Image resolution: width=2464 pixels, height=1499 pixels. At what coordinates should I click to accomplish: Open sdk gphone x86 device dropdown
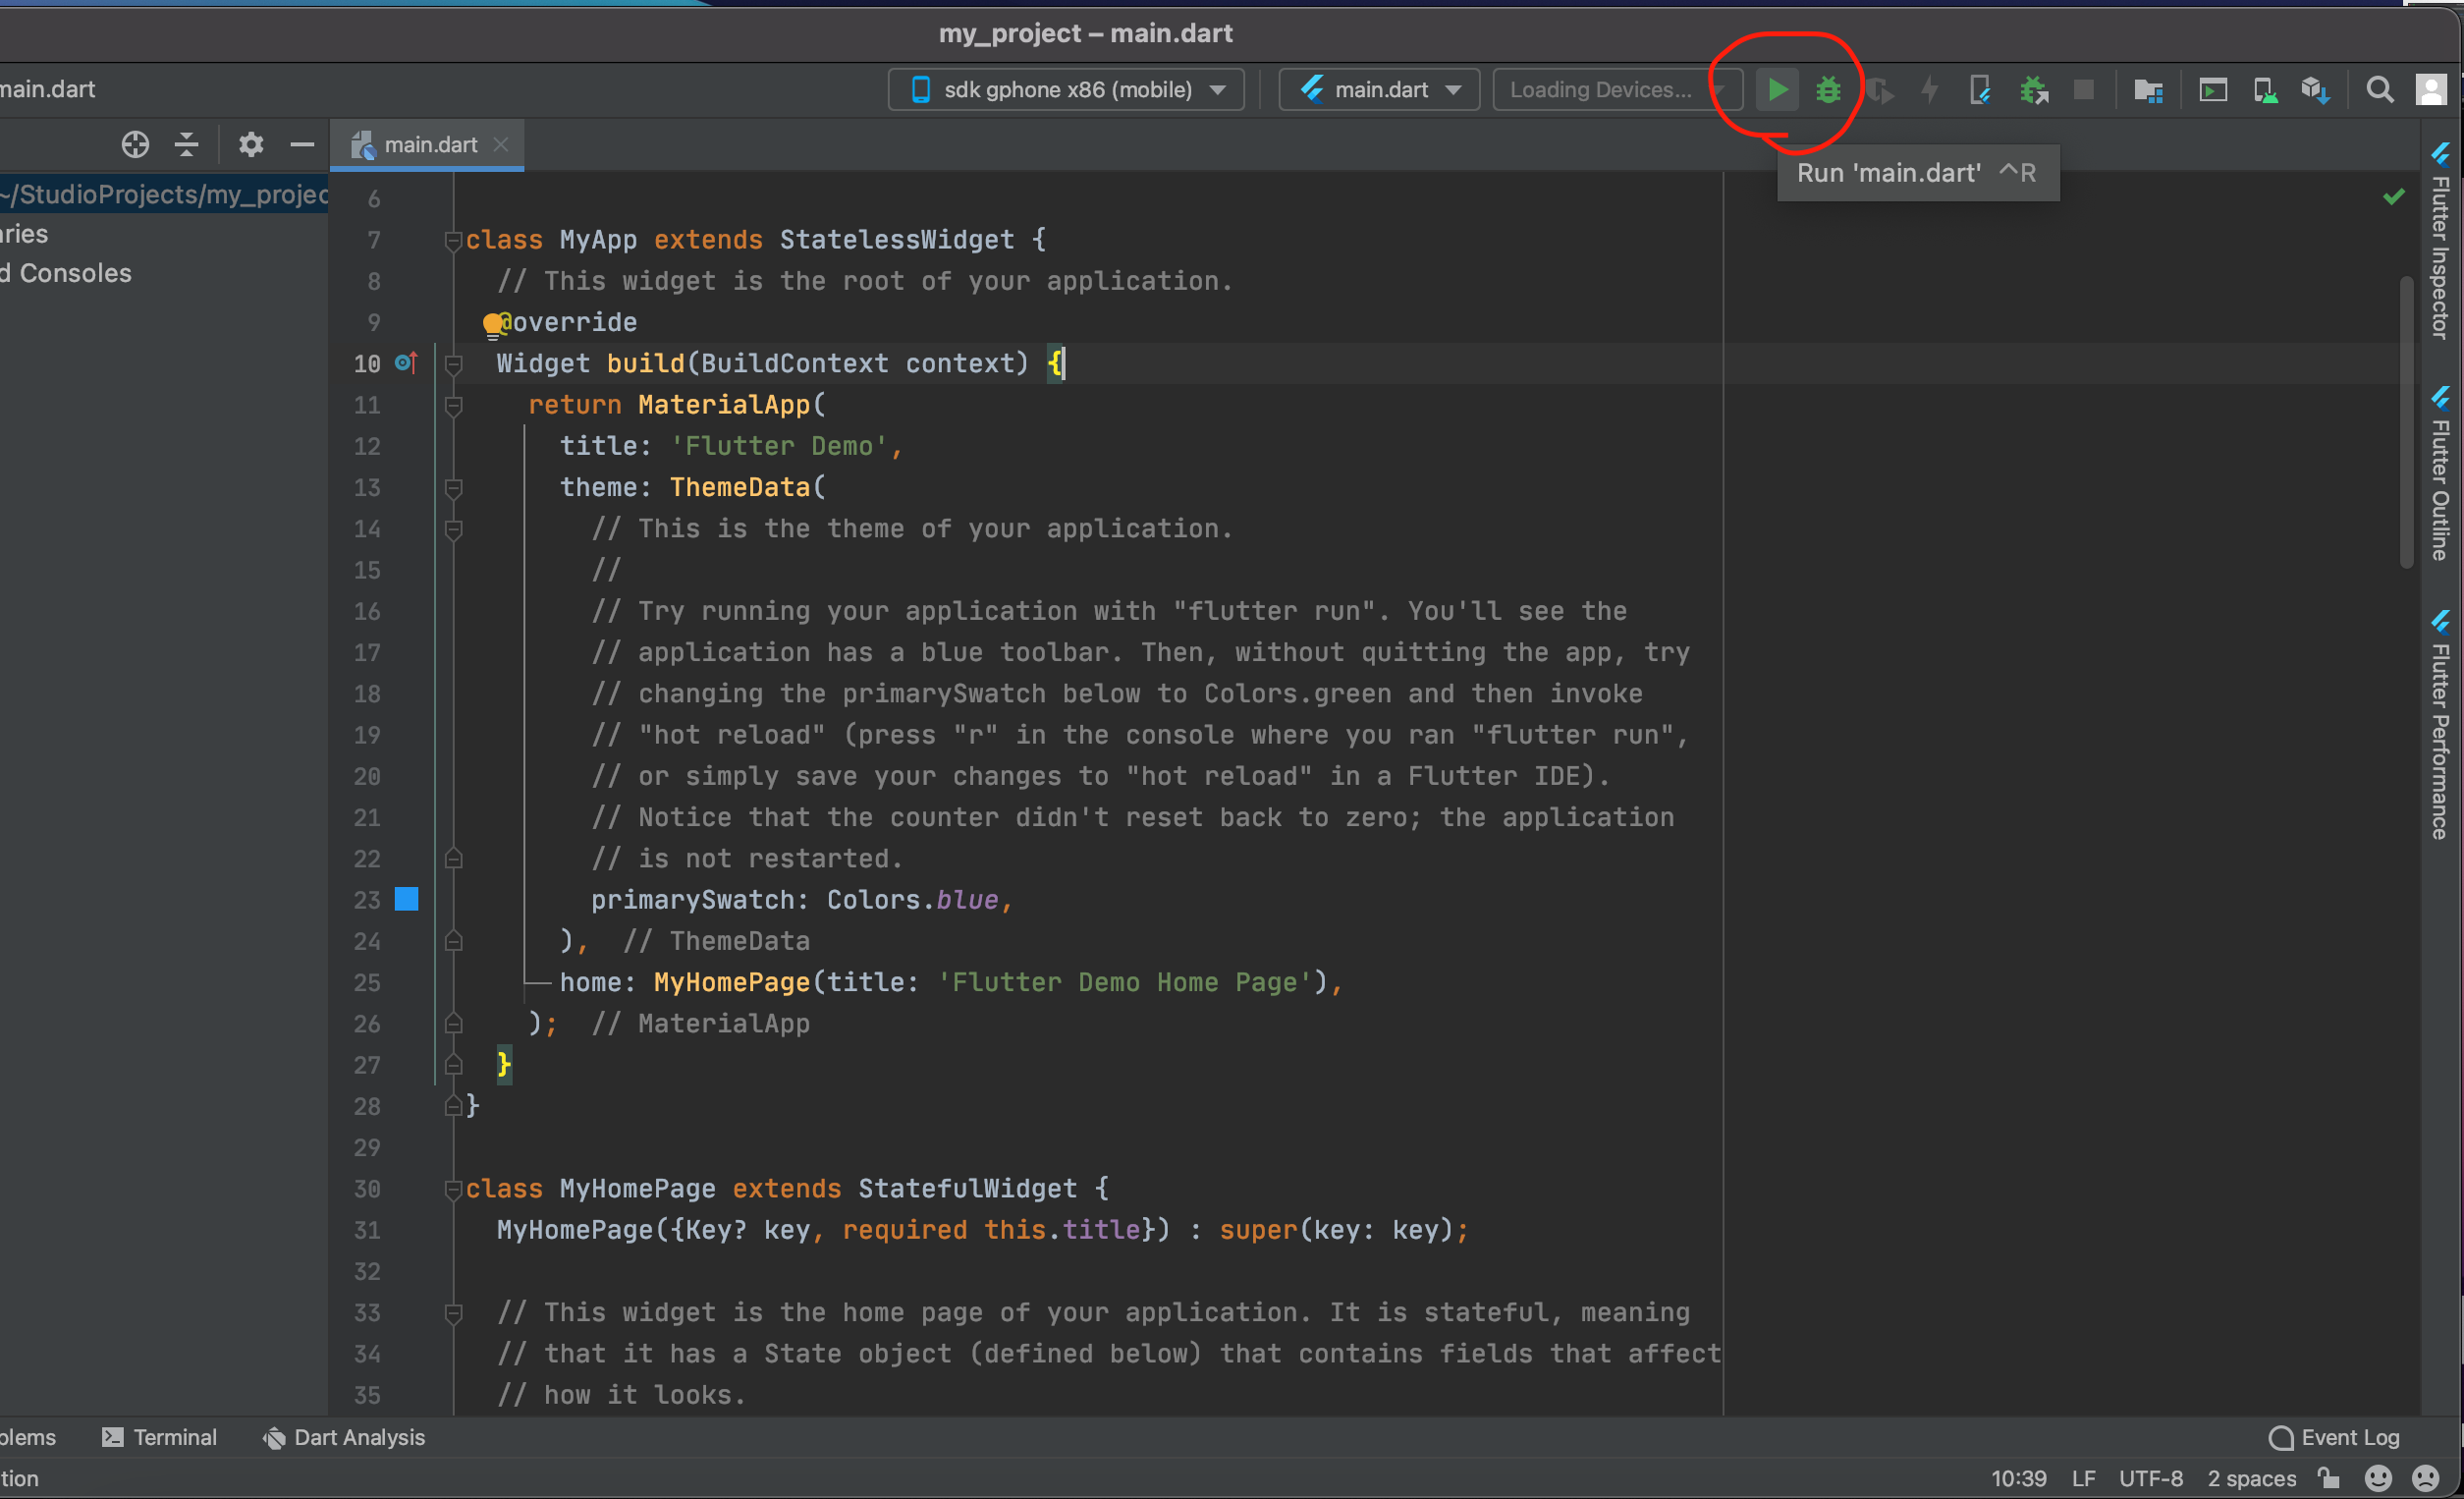pyautogui.click(x=1066, y=90)
